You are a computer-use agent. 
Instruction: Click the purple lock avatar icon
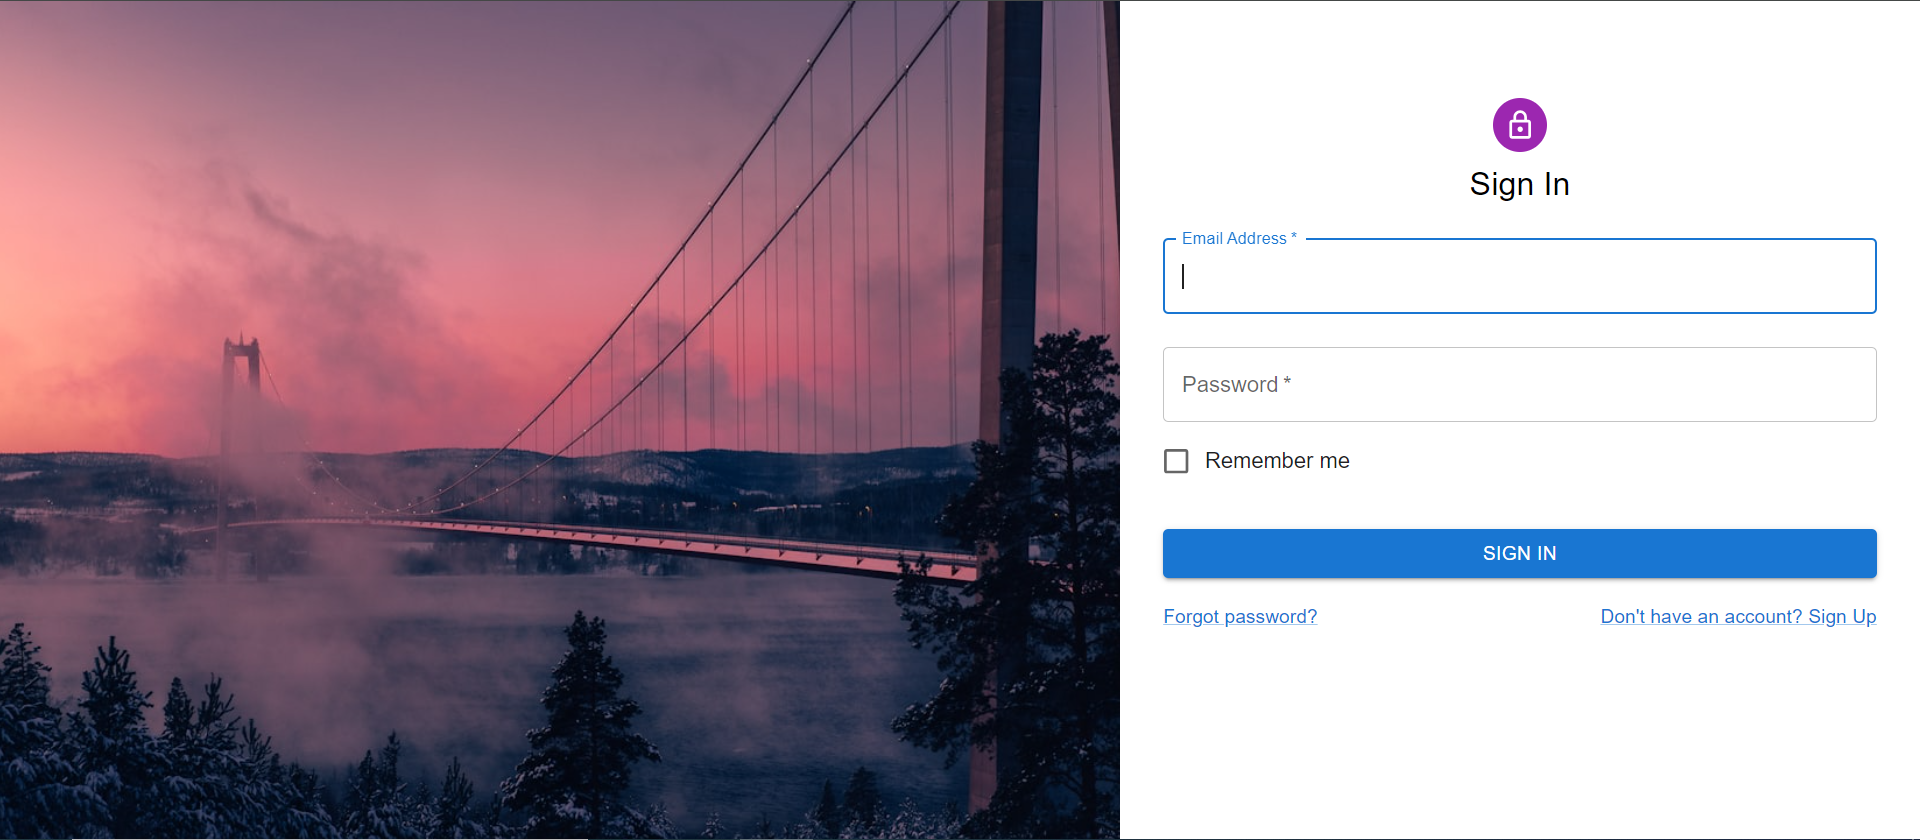click(x=1519, y=125)
